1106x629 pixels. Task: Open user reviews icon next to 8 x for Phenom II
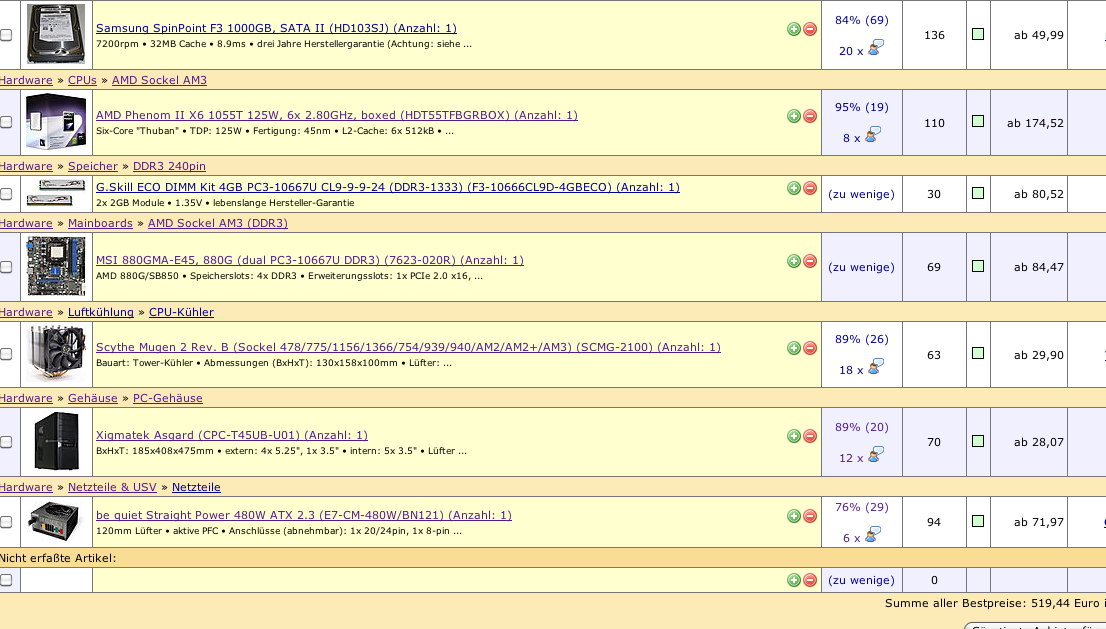(873, 135)
